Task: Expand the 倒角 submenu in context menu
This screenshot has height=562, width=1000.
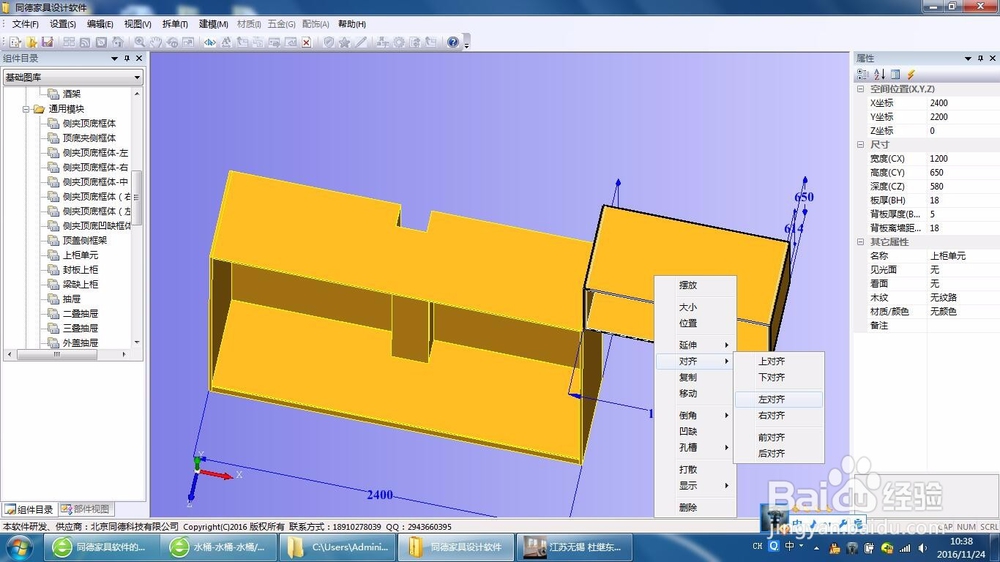Action: click(x=696, y=415)
